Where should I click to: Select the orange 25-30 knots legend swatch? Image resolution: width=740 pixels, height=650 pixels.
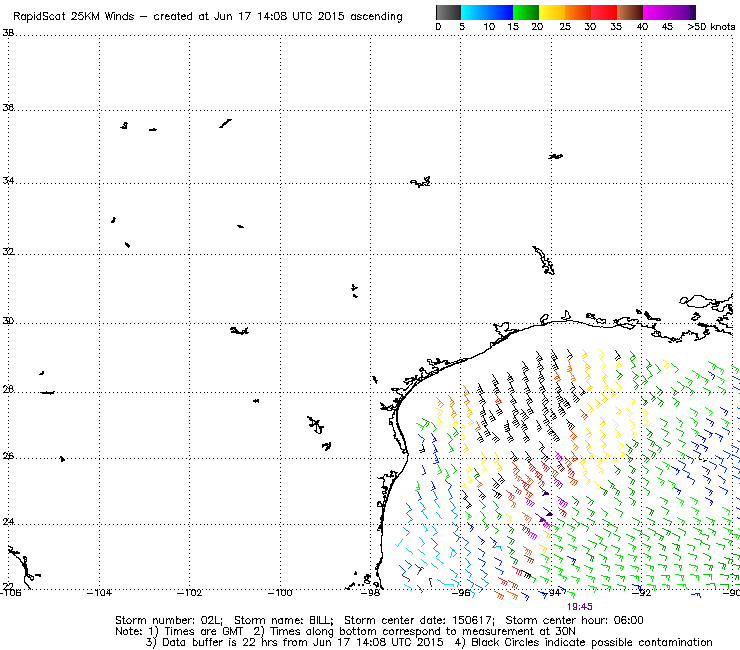(578, 12)
